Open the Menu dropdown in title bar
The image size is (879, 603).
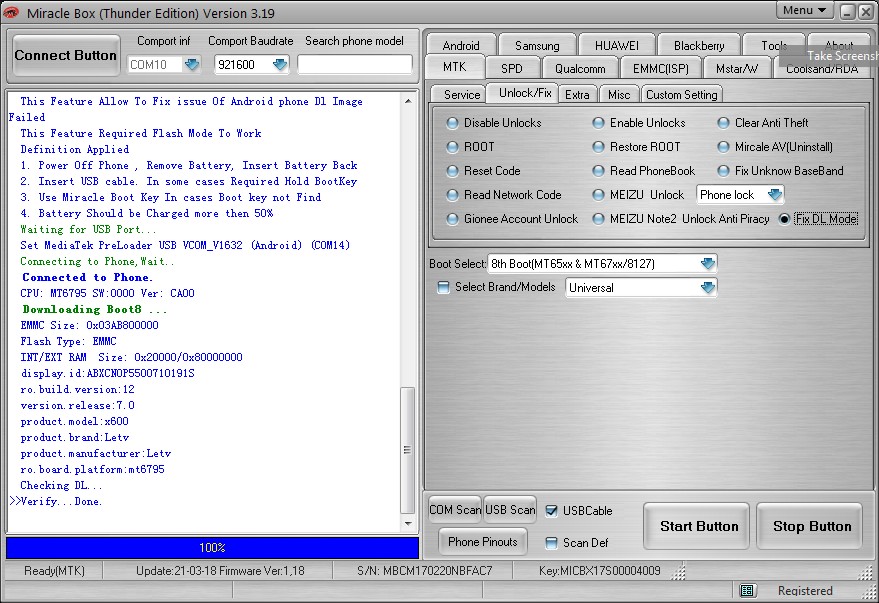click(x=804, y=11)
